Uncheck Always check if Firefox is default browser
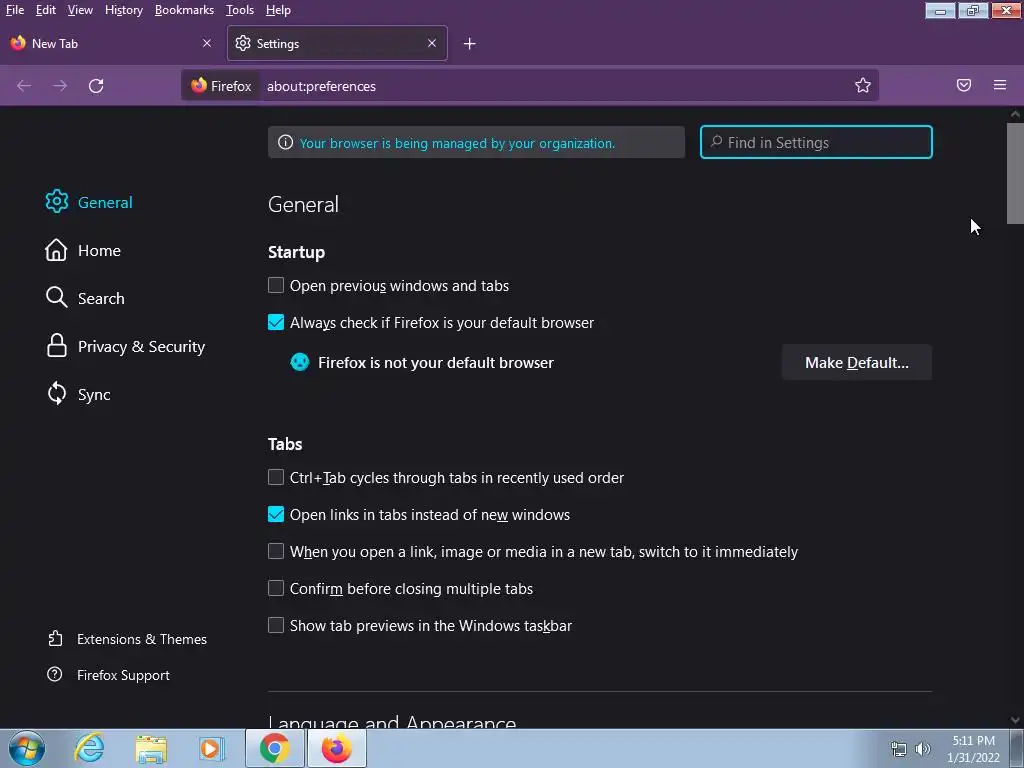Viewport: 1024px width, 768px height. (276, 322)
